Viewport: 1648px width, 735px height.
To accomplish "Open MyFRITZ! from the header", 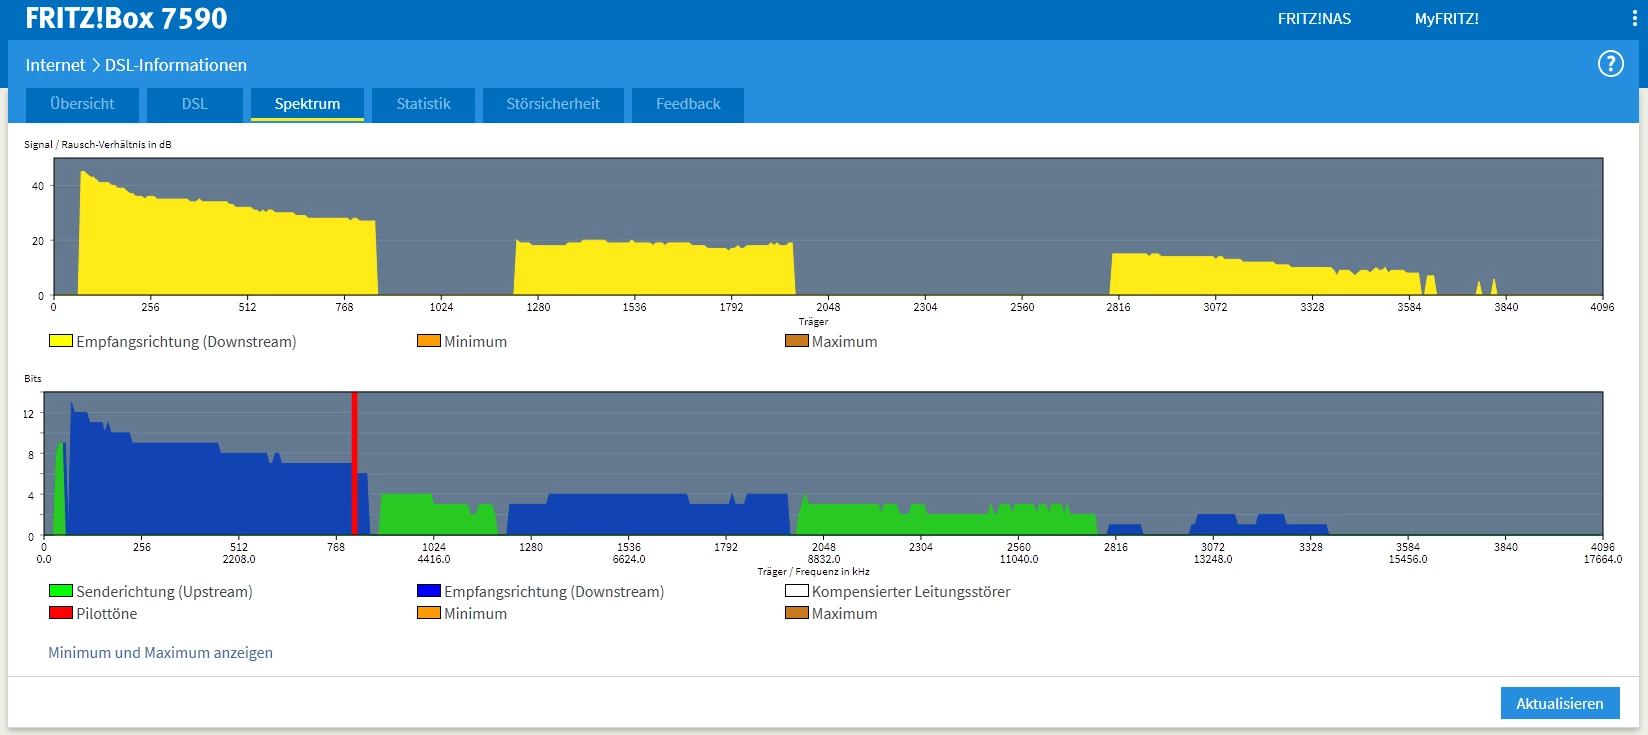I will click(1446, 19).
